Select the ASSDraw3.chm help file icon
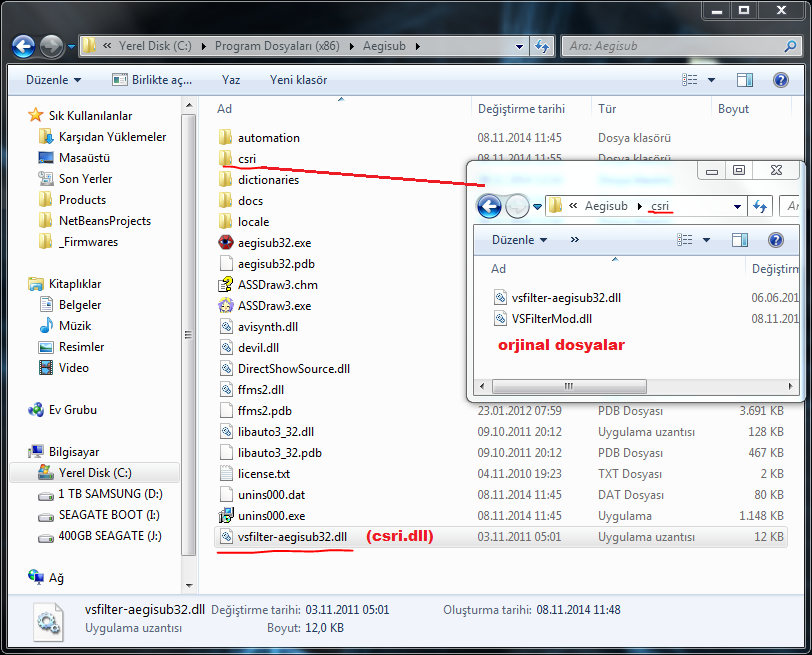This screenshot has height=655, width=812. click(x=226, y=285)
